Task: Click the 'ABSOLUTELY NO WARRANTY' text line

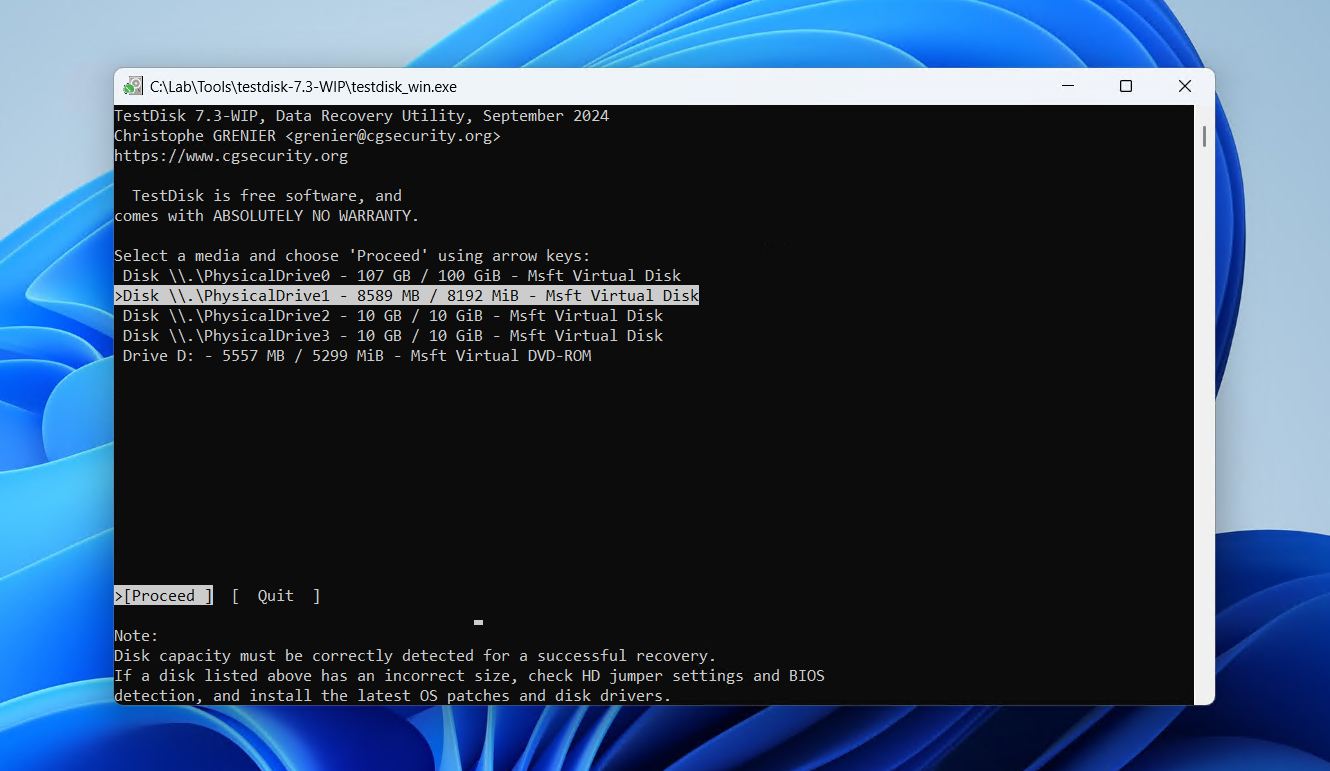Action: [266, 216]
